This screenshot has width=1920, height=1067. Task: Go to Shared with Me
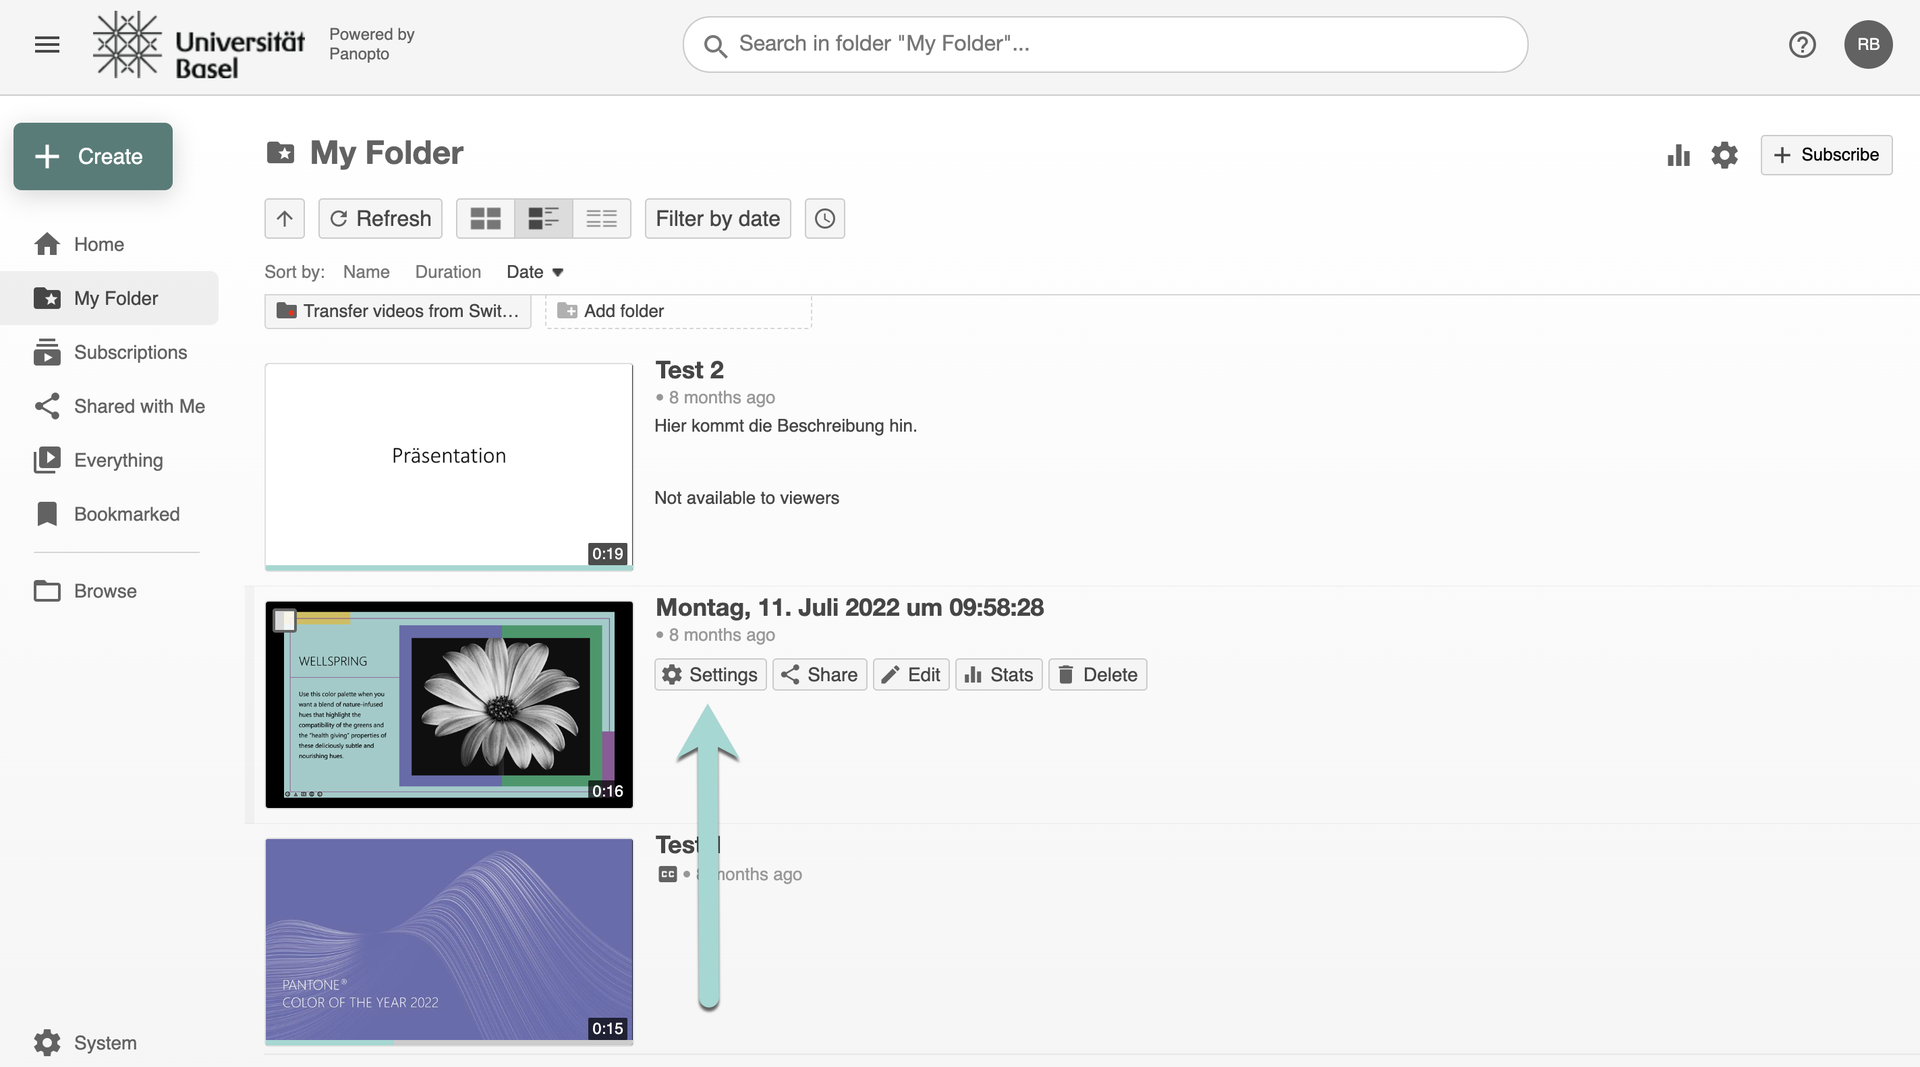point(139,406)
